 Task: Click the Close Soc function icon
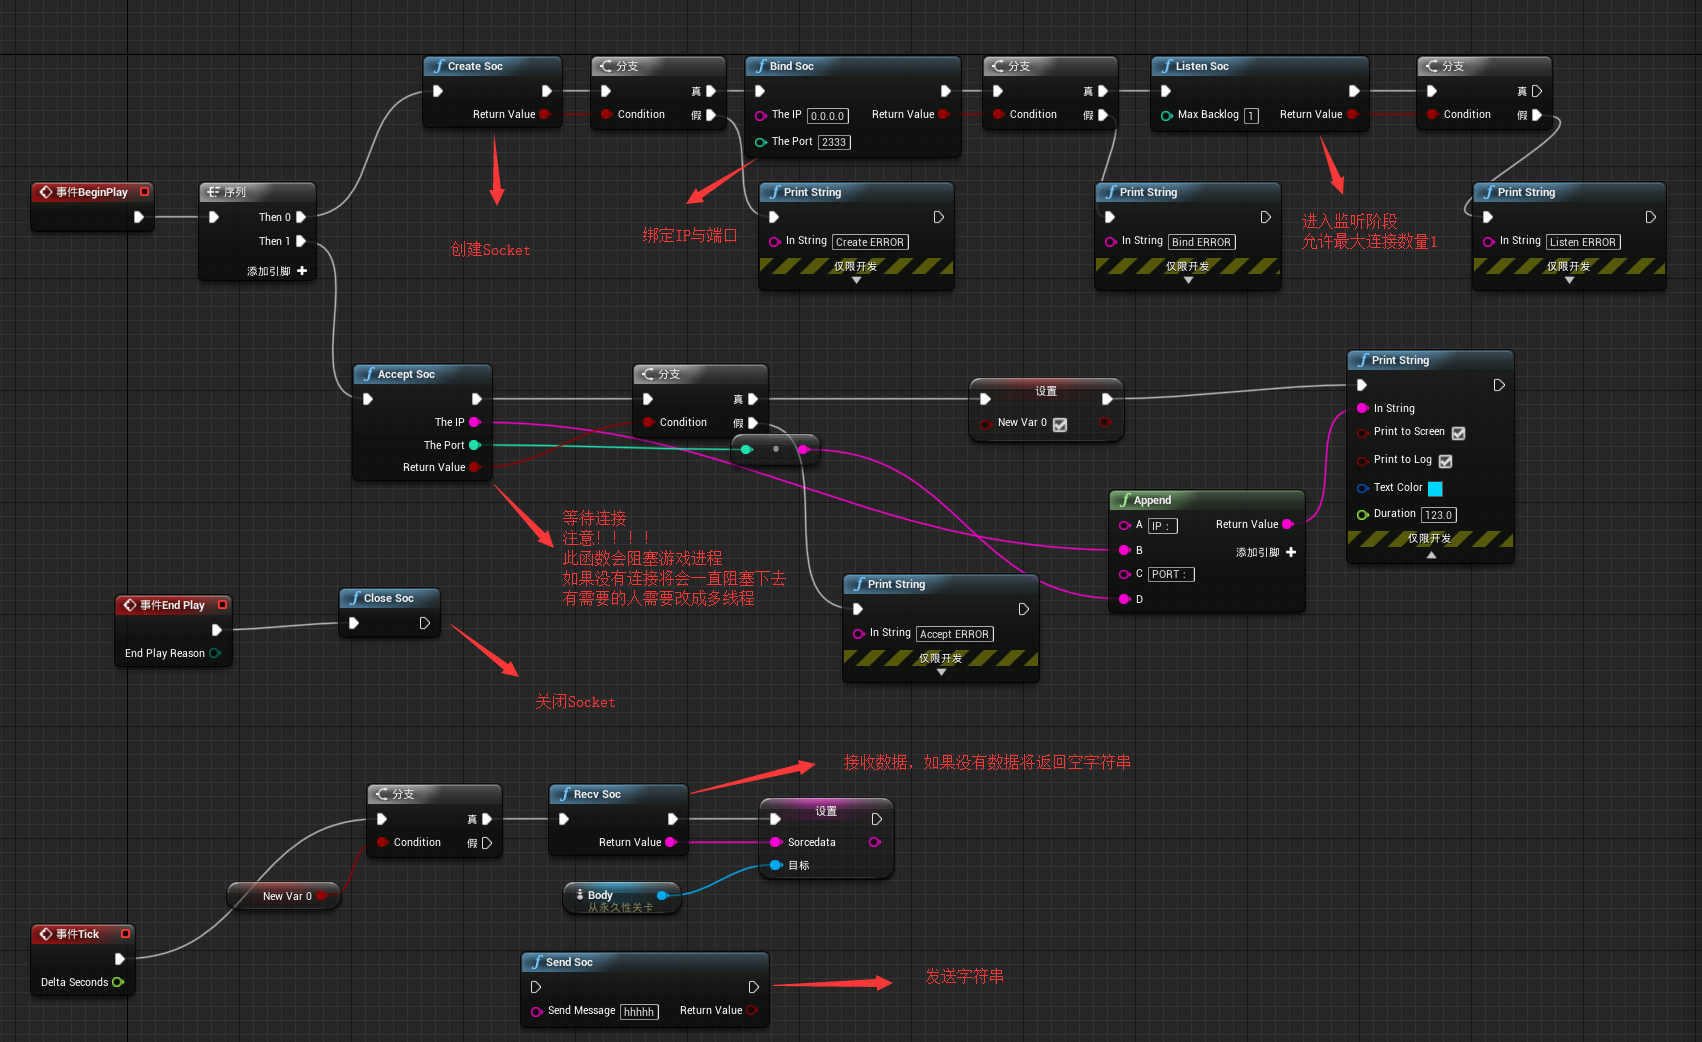tap(356, 598)
